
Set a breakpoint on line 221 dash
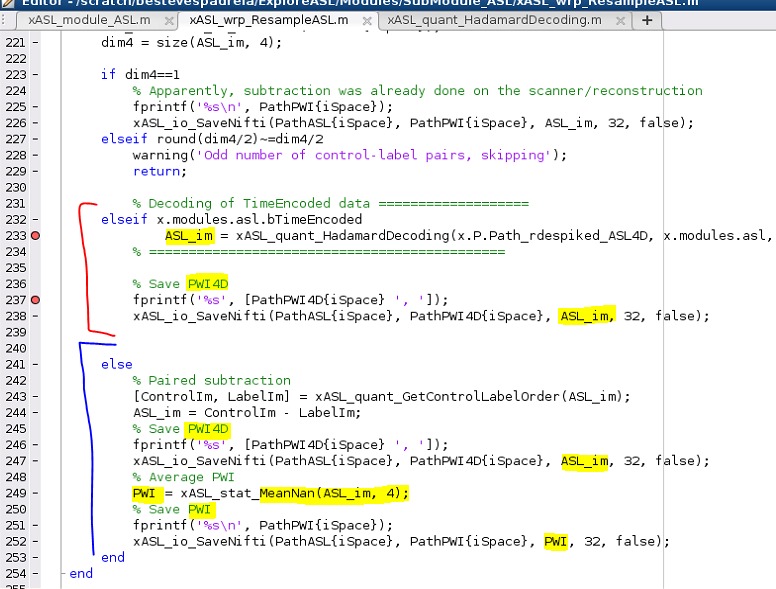[x=36, y=43]
